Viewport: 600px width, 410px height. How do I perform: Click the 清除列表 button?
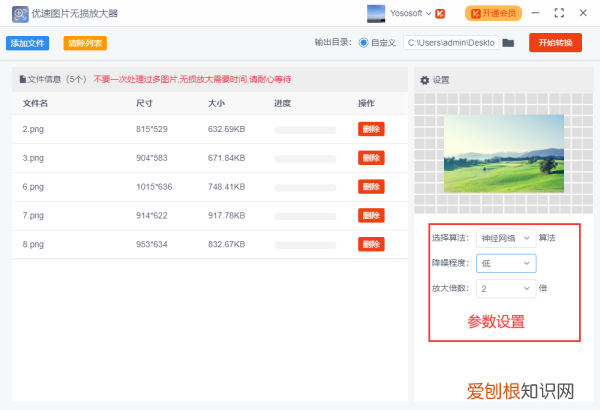tap(85, 43)
